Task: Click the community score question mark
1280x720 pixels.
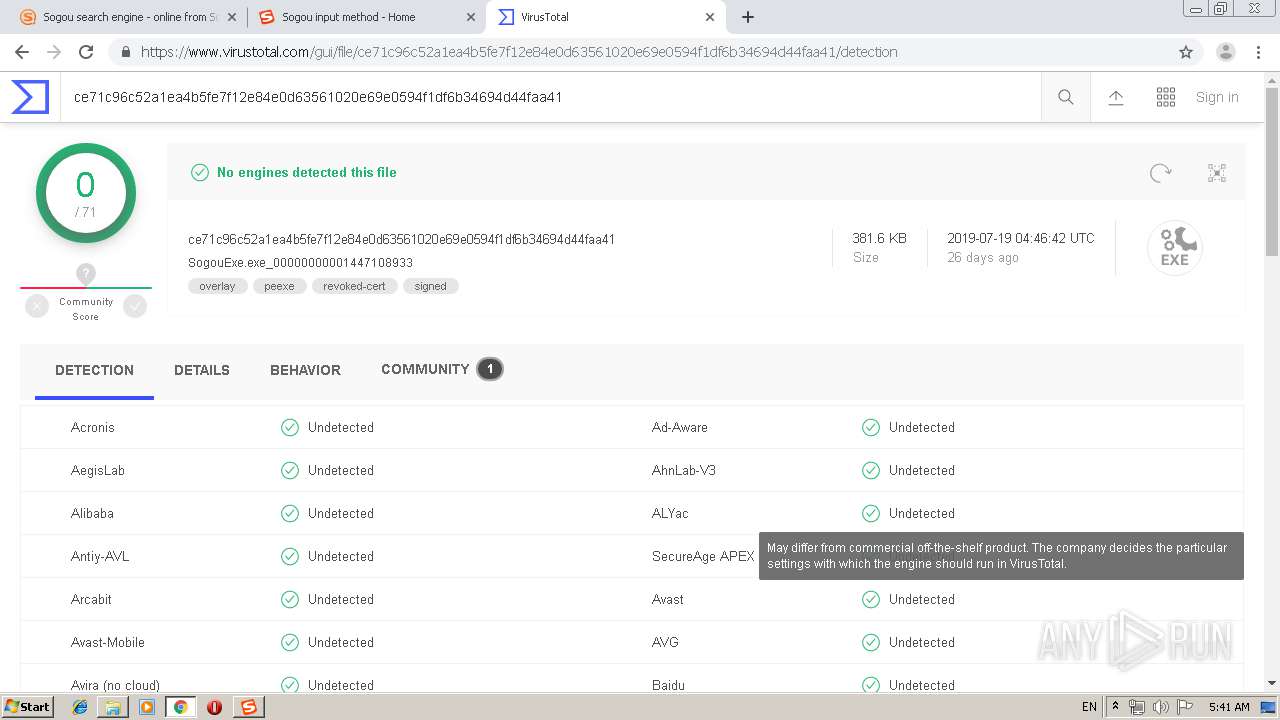Action: (x=86, y=273)
